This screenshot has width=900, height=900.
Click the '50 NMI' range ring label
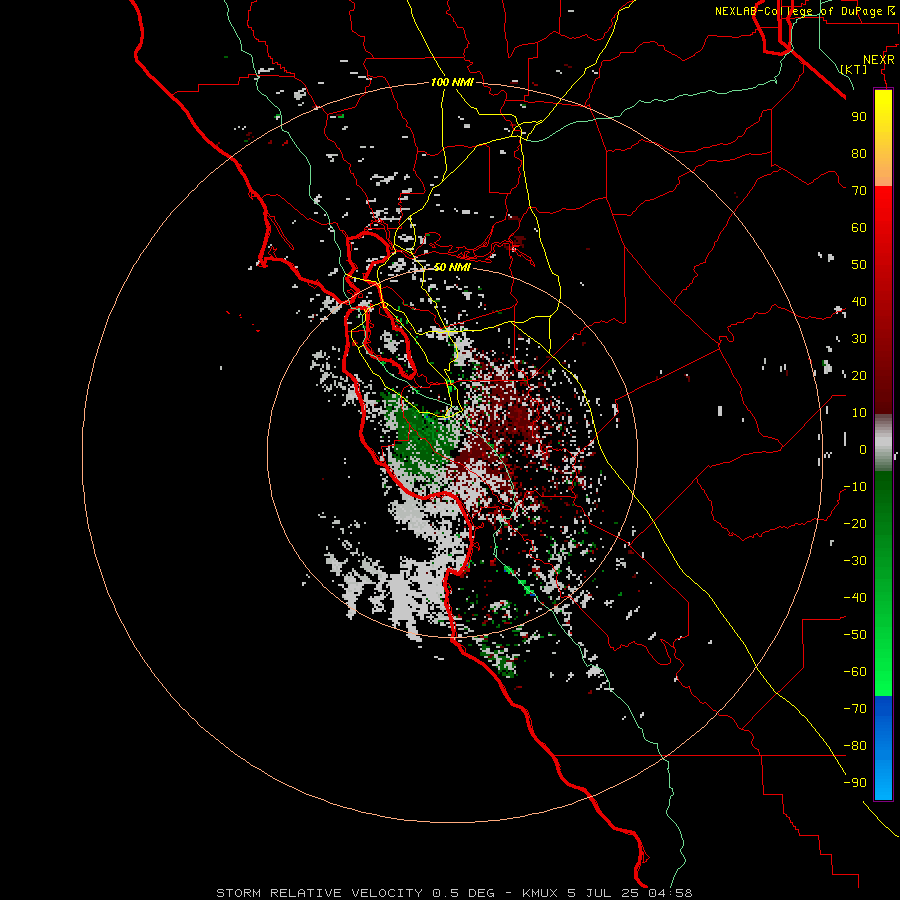click(x=452, y=267)
